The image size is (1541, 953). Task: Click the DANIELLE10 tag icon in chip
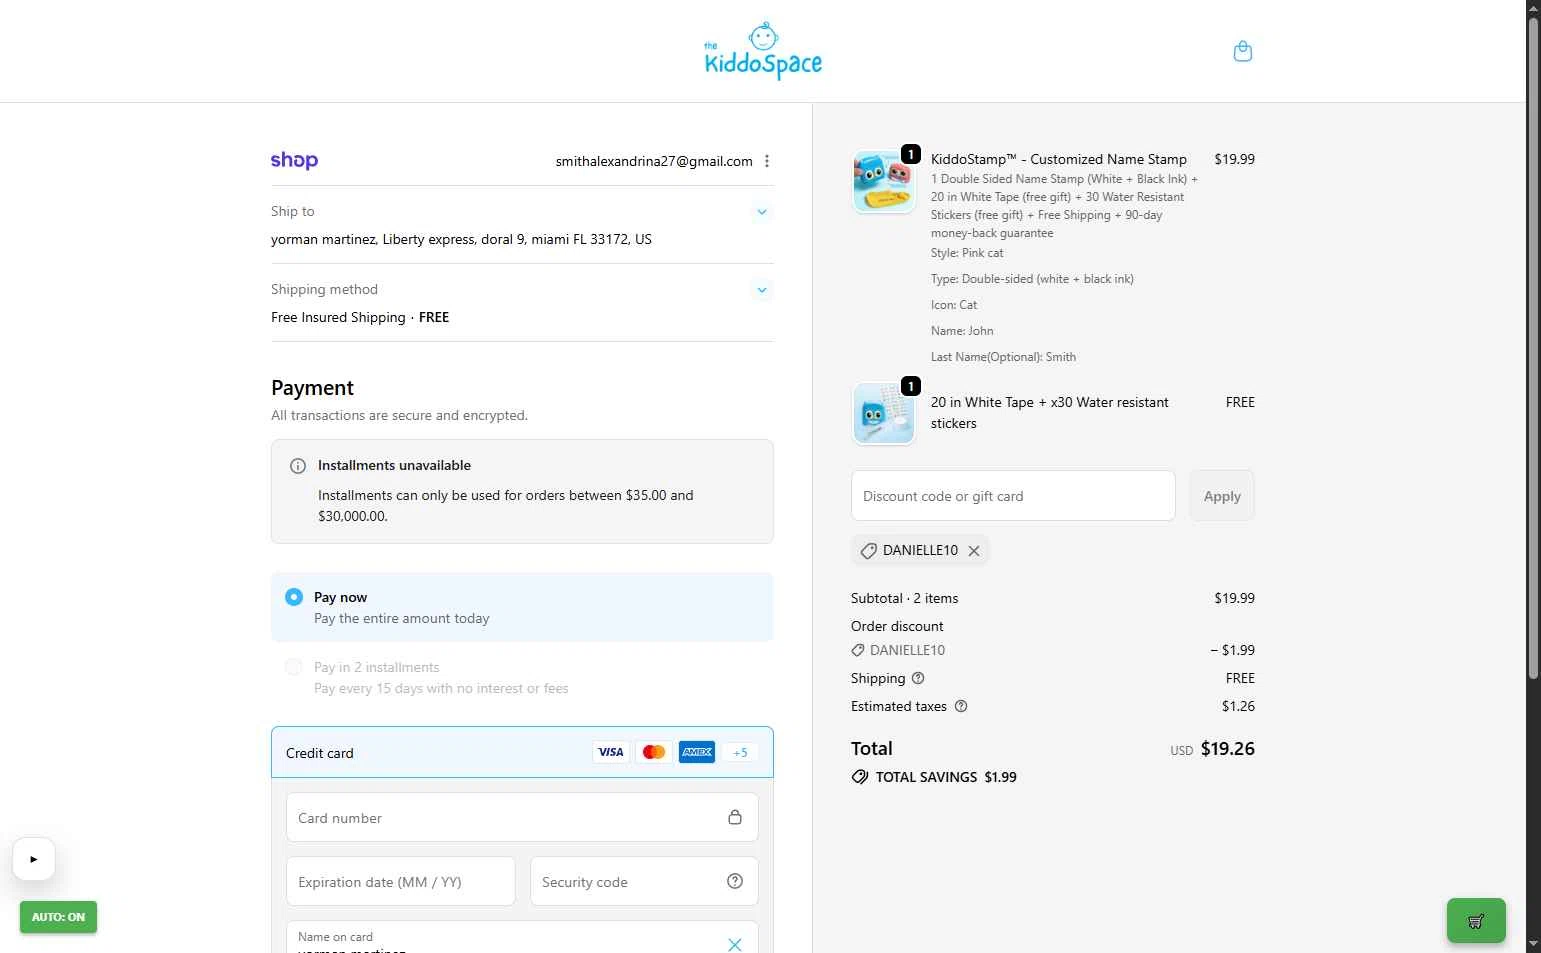click(869, 551)
